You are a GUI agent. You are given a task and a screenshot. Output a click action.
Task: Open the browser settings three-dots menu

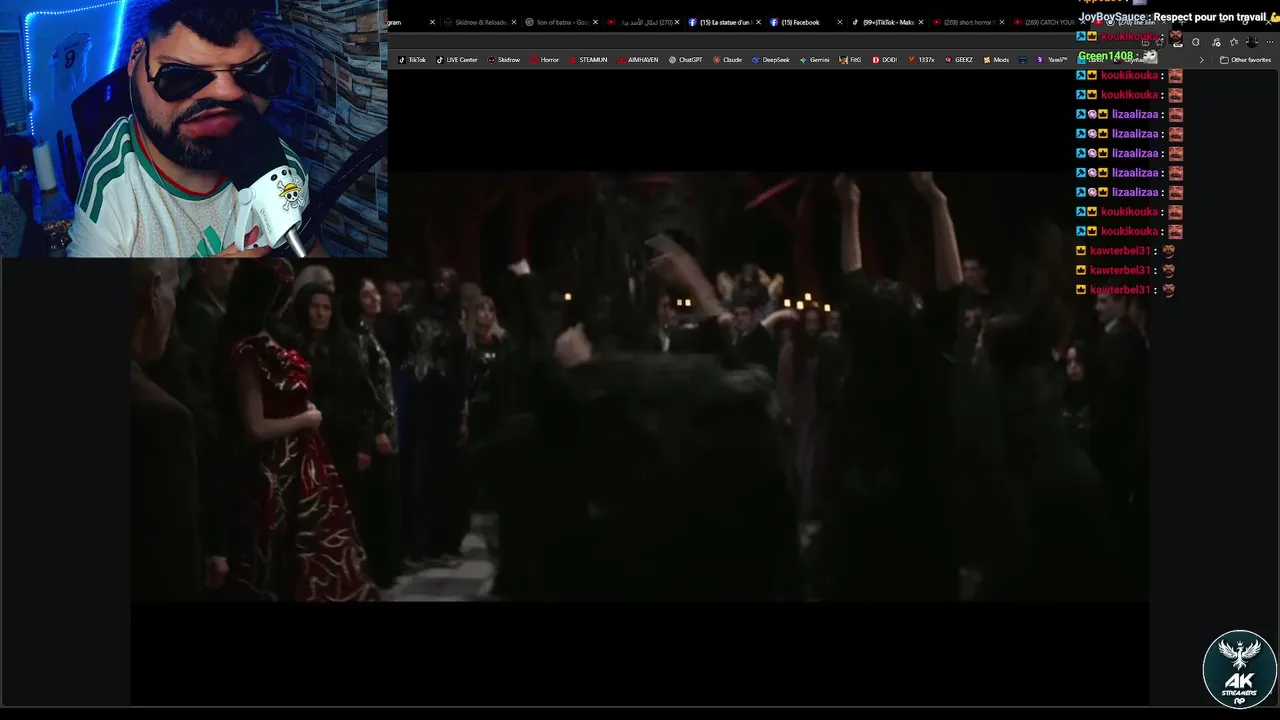pyautogui.click(x=1270, y=42)
